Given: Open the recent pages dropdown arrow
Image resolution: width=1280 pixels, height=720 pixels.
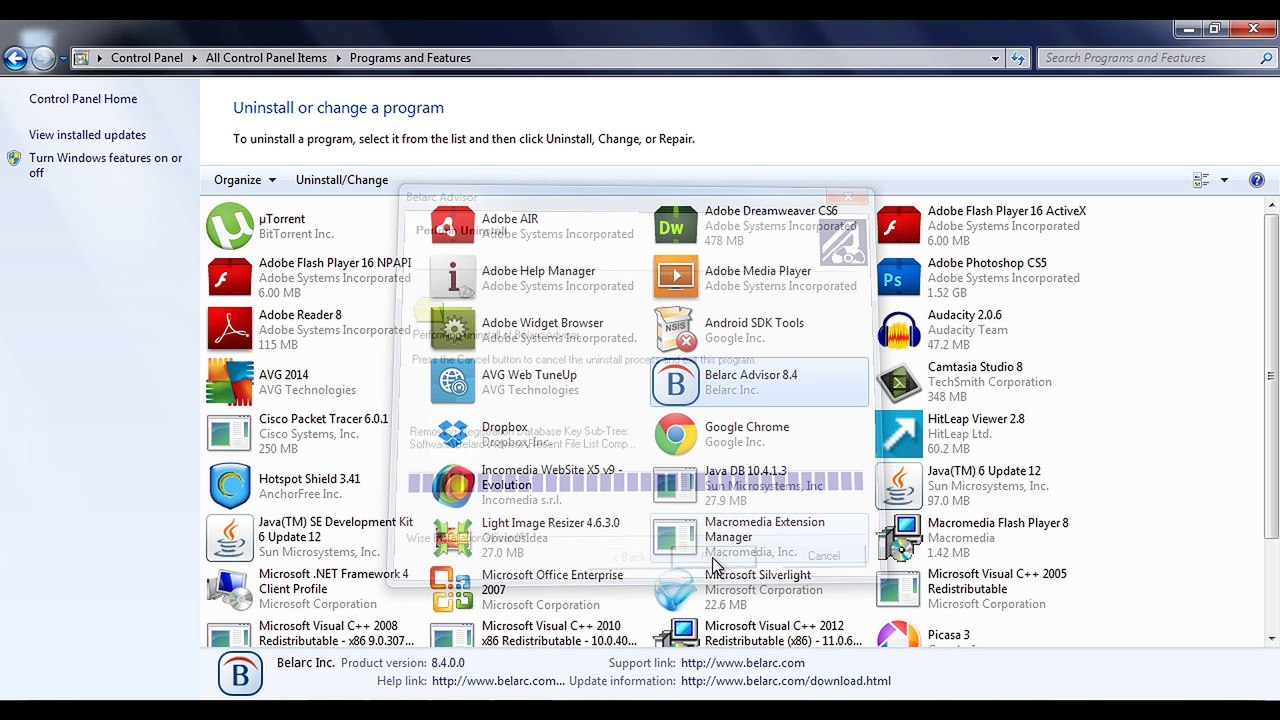Looking at the screenshot, I should (63, 58).
